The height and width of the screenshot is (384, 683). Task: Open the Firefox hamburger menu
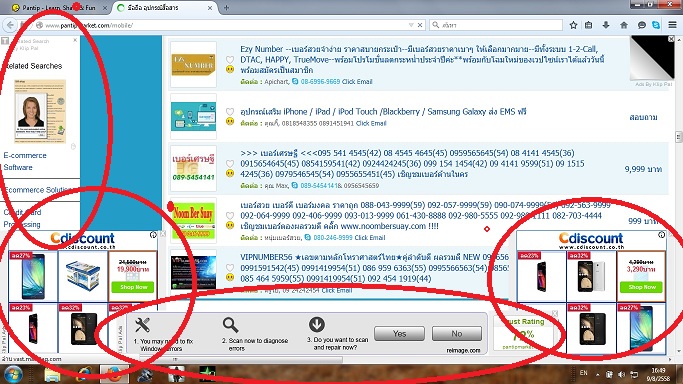[x=673, y=25]
